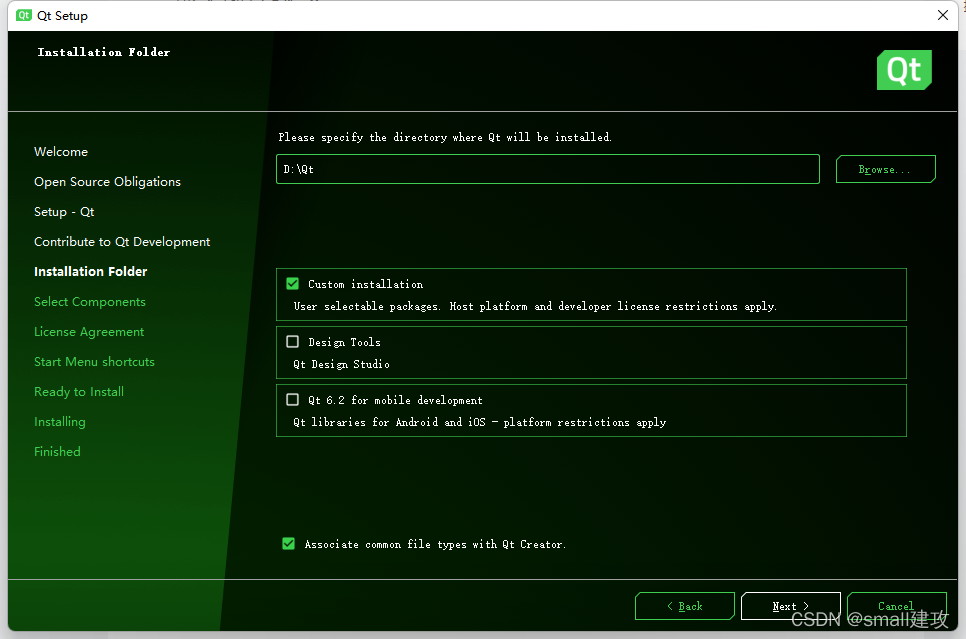Toggle Associate common file types with Qt Creator
966x639 pixels.
(x=288, y=543)
